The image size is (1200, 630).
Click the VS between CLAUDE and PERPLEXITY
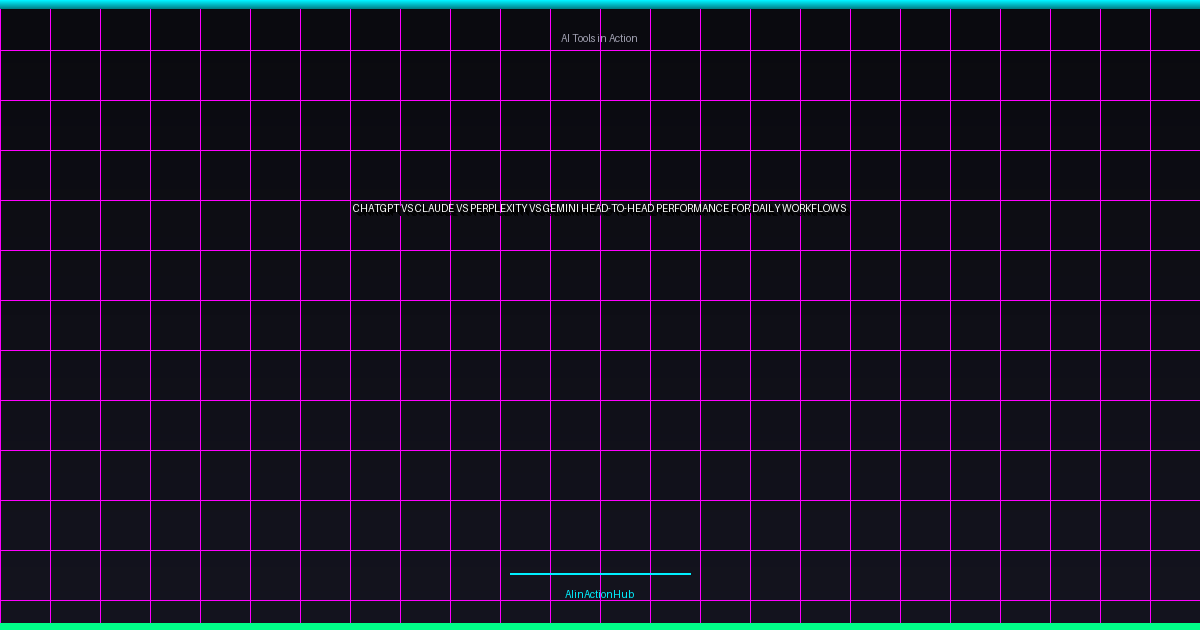[x=462, y=209]
